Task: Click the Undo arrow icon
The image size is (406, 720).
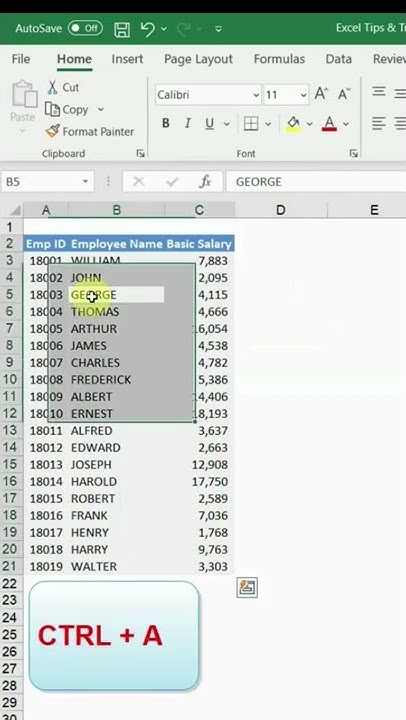Action: (147, 28)
